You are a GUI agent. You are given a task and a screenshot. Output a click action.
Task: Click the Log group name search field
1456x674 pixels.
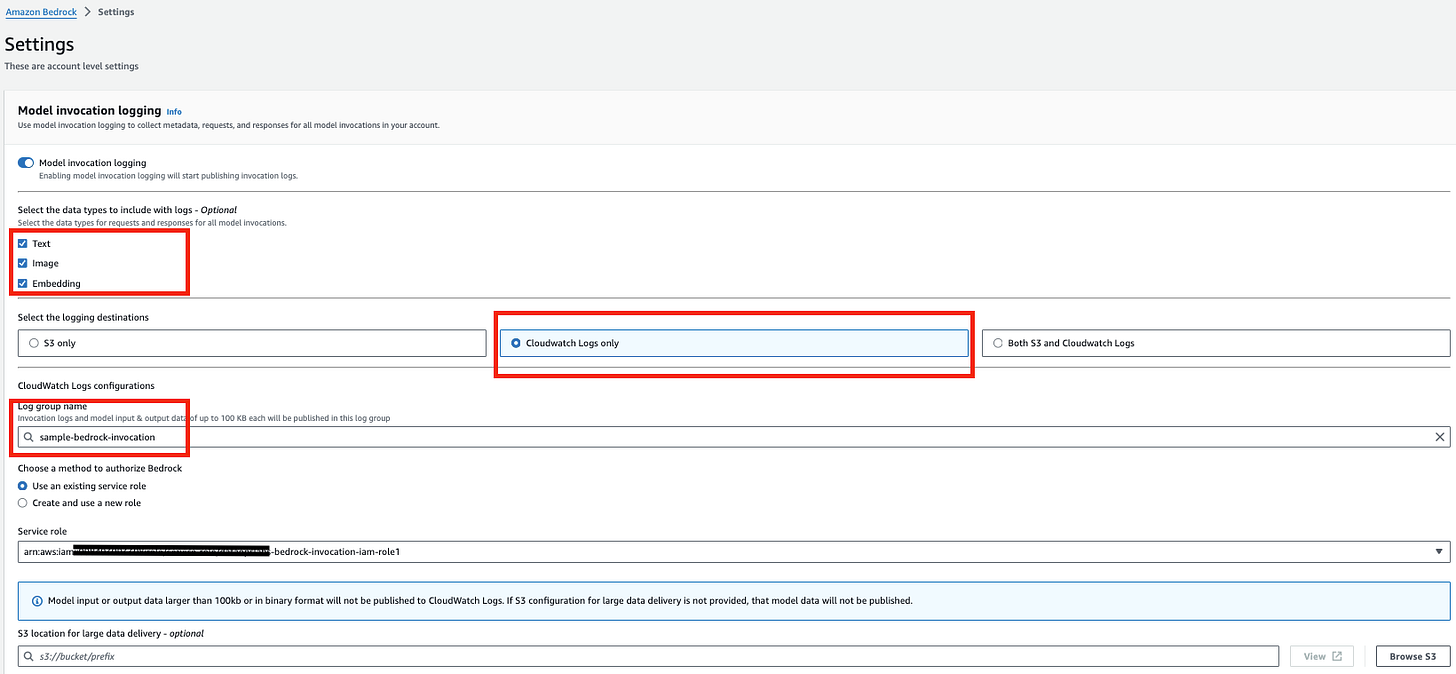734,437
